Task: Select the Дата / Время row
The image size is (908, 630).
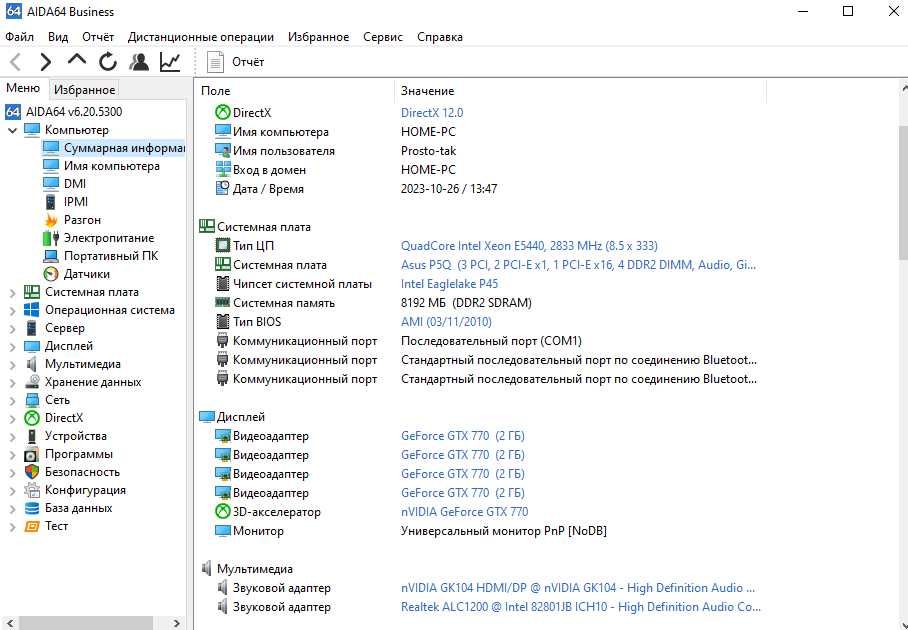Action: pos(481,189)
